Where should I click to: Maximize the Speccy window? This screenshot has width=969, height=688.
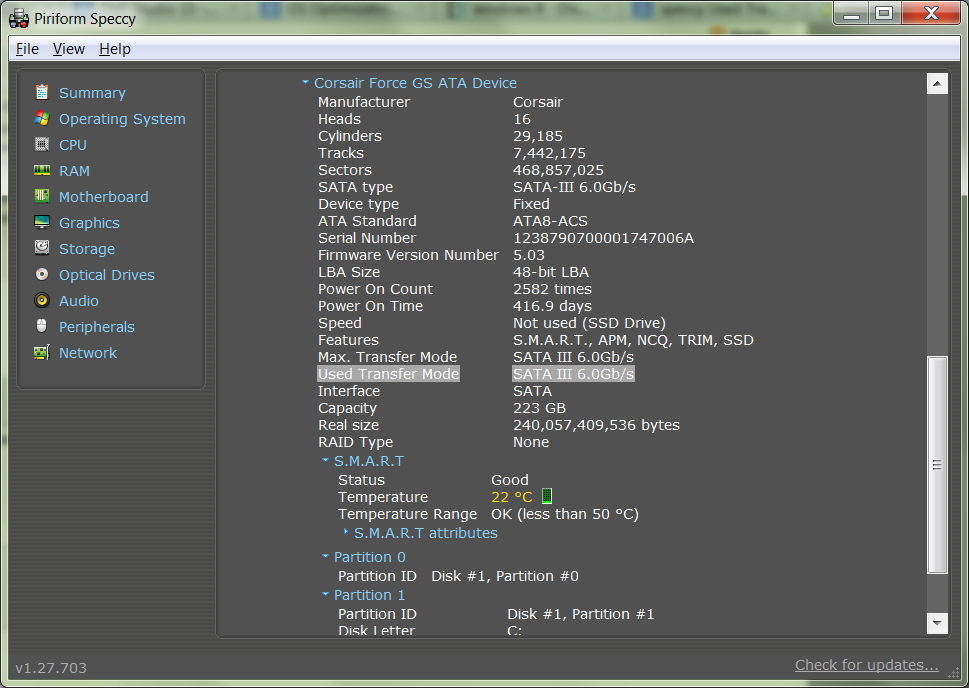884,13
